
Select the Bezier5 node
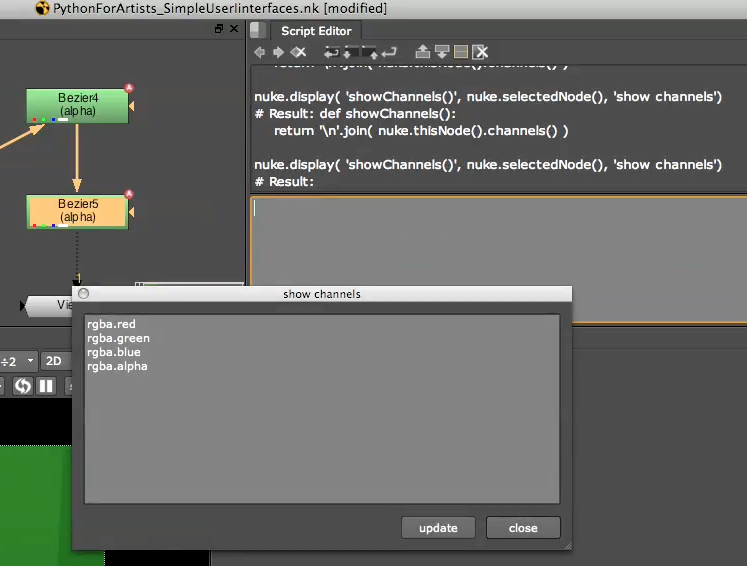(77, 212)
